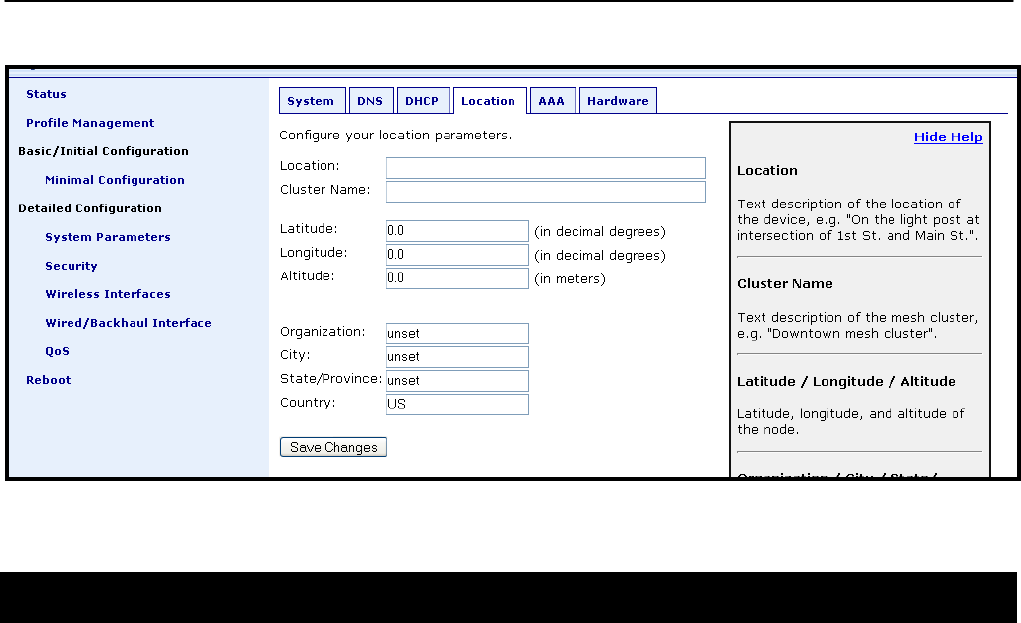Click the Save Changes button

point(333,447)
